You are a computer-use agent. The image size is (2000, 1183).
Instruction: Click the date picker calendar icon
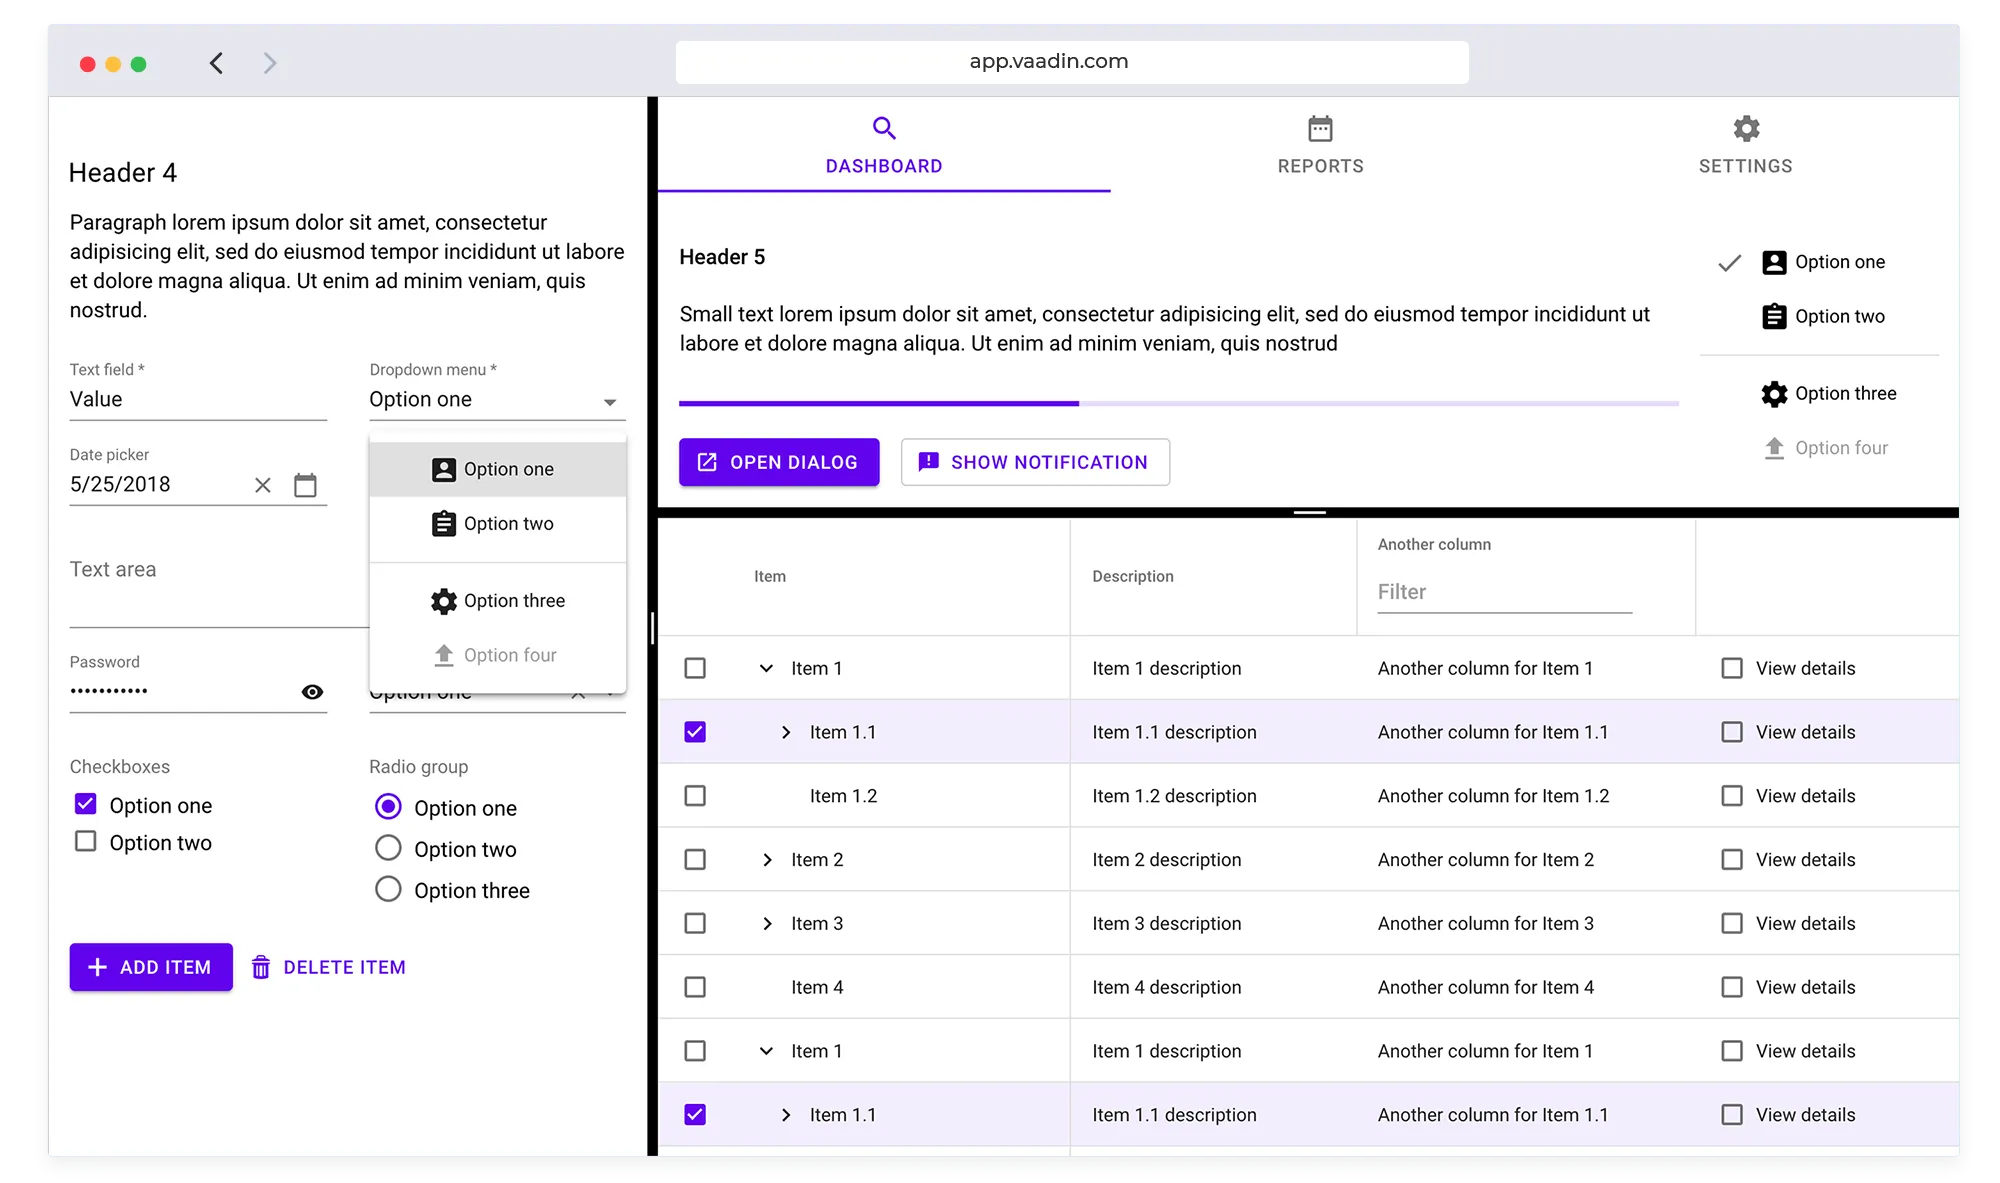[x=306, y=484]
